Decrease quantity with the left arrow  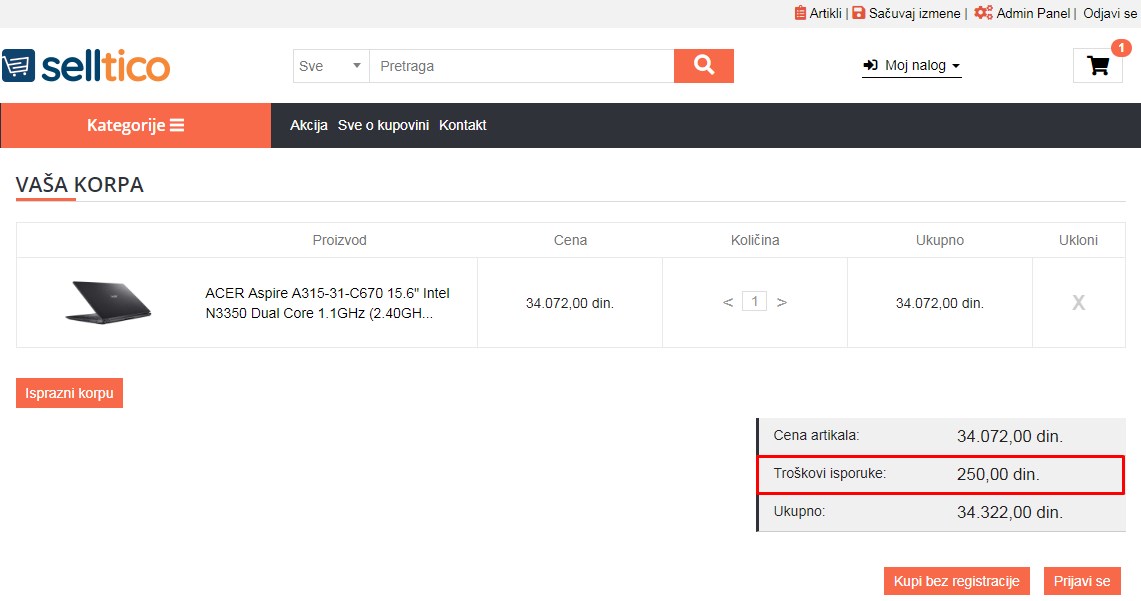click(728, 302)
